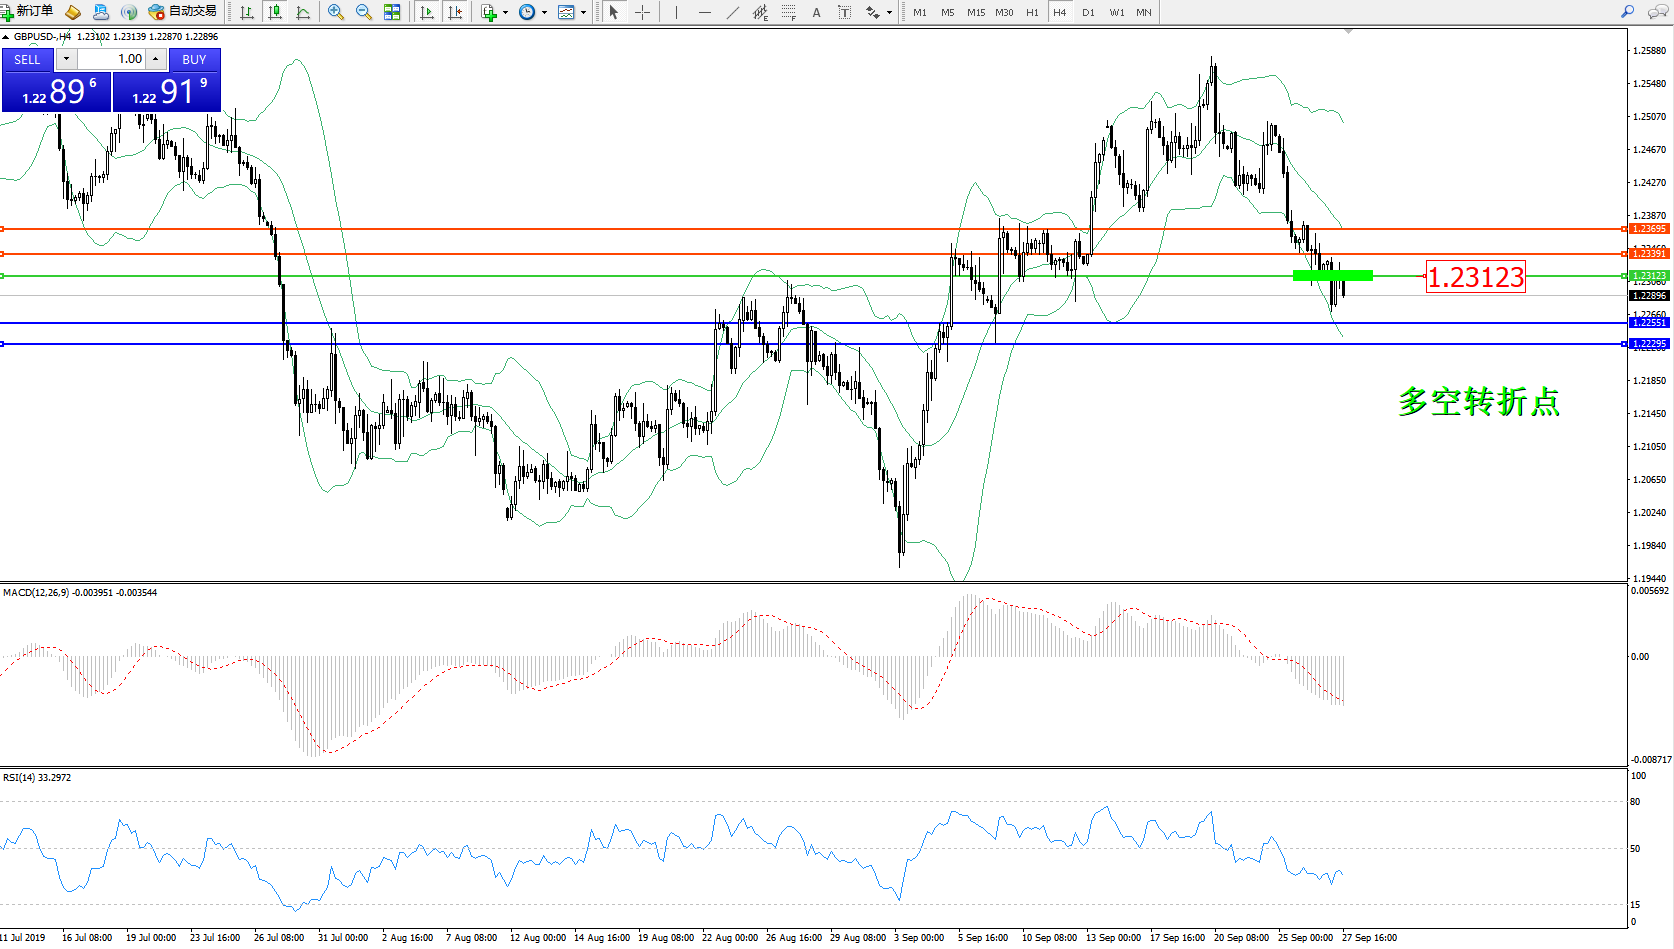Switch to the D1 timeframe
1674x949 pixels.
1088,12
